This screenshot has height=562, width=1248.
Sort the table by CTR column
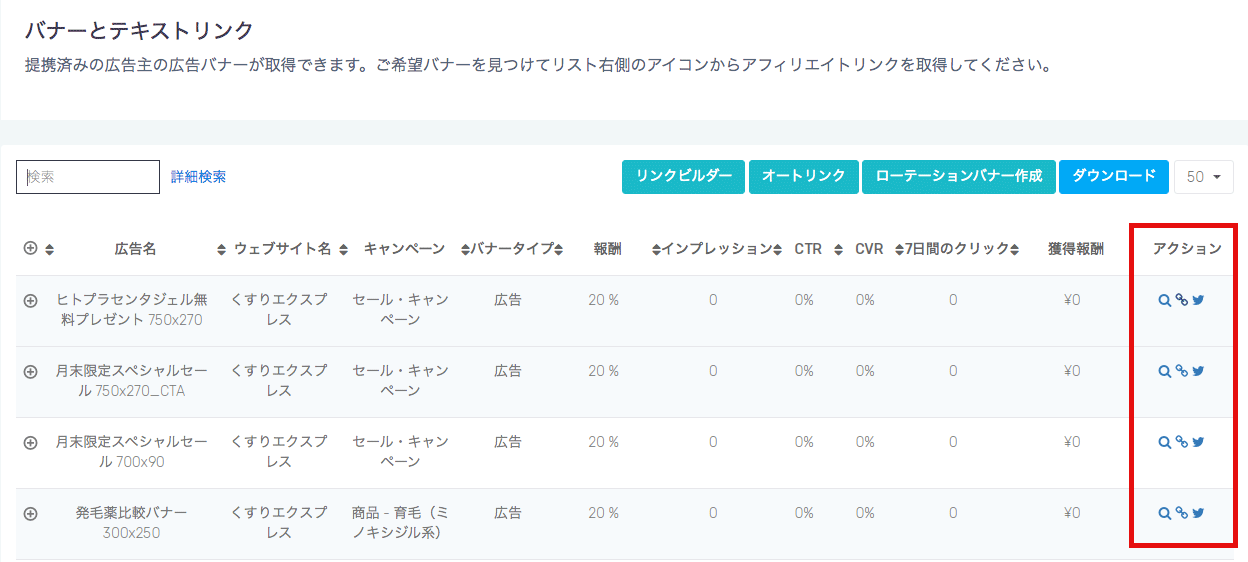tap(808, 249)
